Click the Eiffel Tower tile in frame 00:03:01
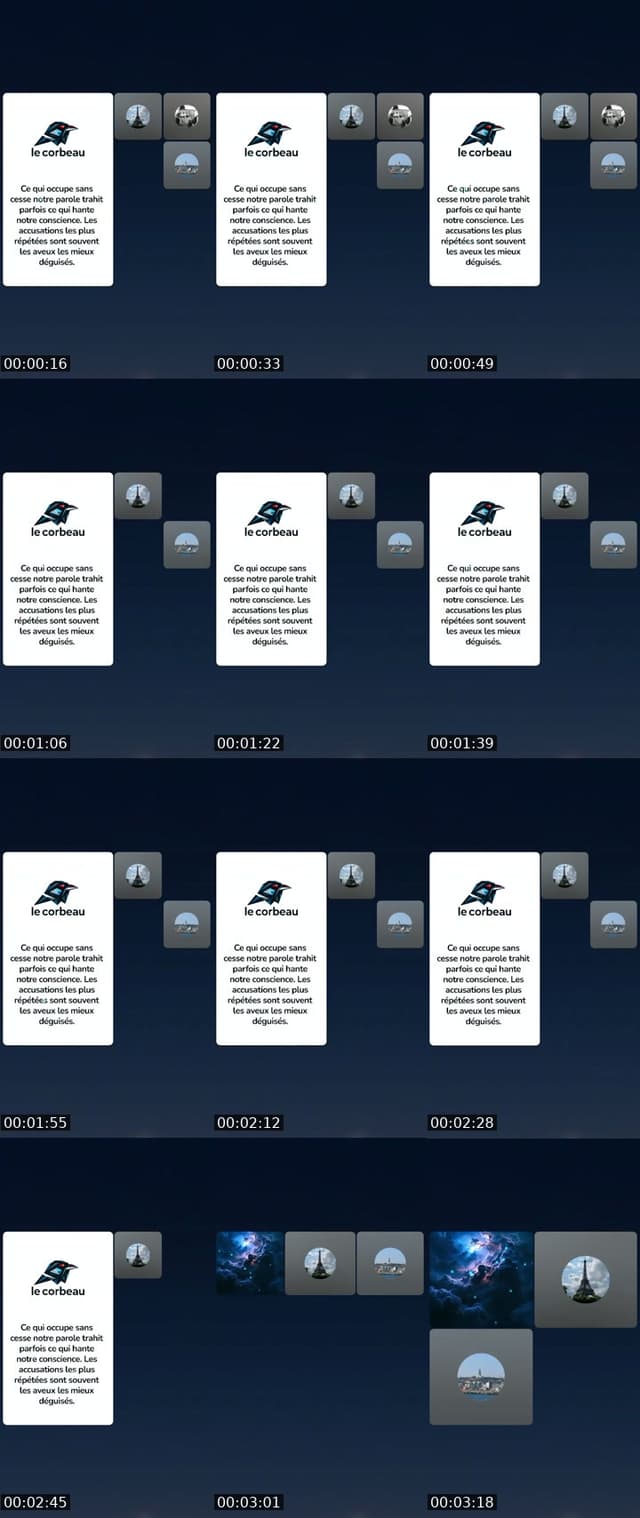640x1518 pixels. click(x=320, y=1263)
